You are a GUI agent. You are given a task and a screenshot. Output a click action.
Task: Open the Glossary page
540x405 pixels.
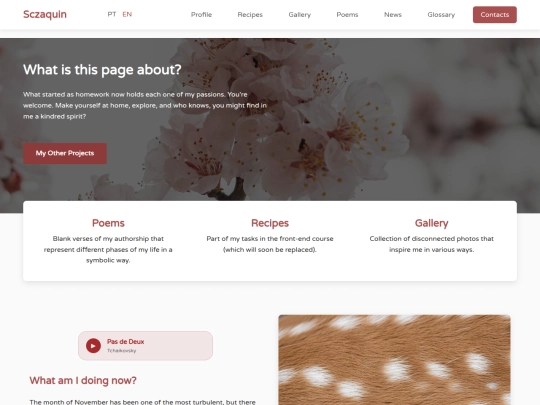tap(441, 14)
